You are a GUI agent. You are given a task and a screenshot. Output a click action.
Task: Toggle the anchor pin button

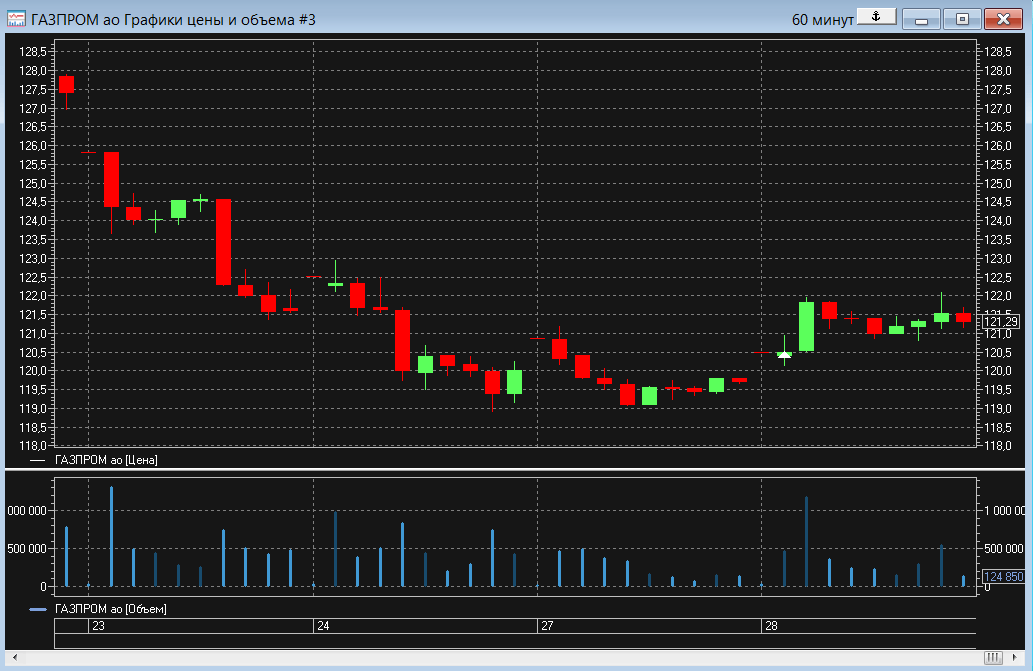(876, 16)
